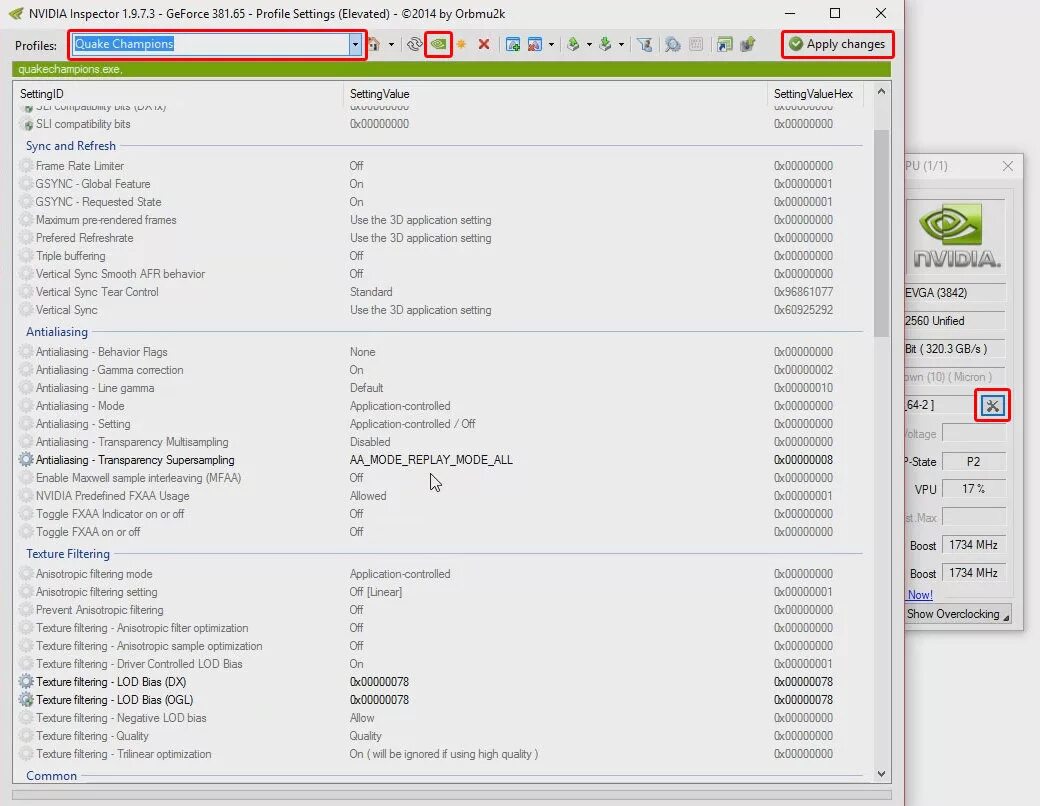Click the Vertical Sync Tear Control value 'Standard'
This screenshot has width=1040, height=806.
tap(371, 291)
